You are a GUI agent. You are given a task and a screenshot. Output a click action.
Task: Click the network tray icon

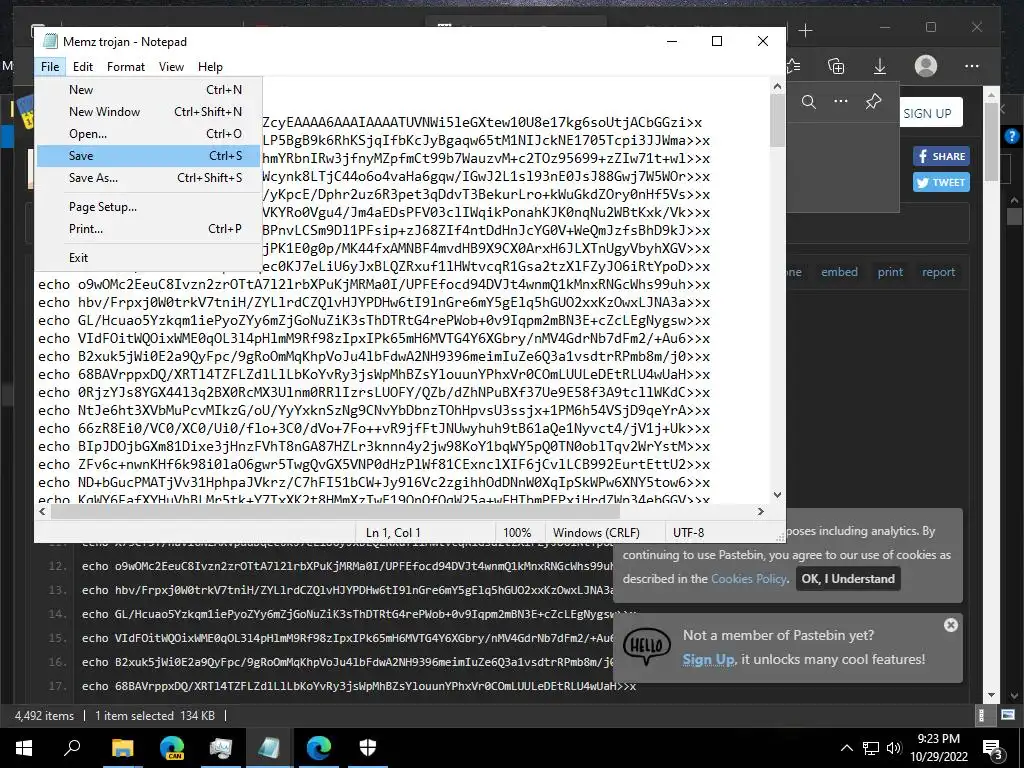point(871,748)
